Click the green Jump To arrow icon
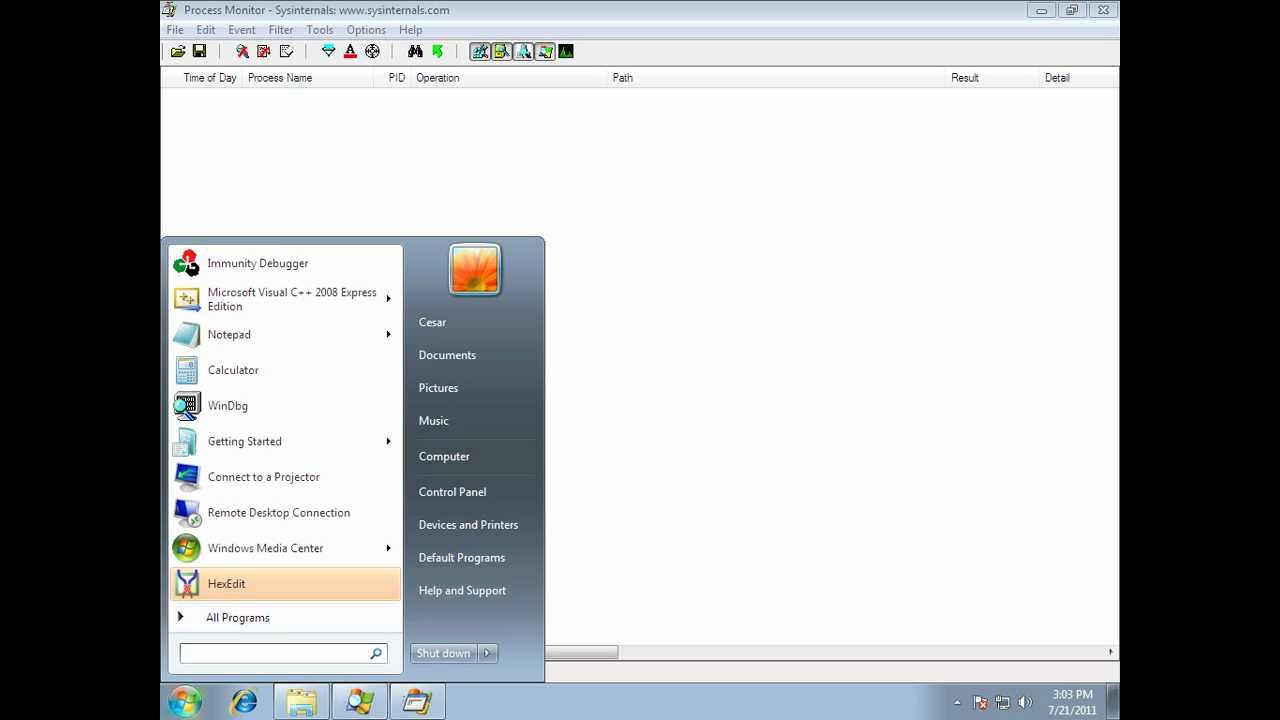1280x720 pixels. click(437, 51)
